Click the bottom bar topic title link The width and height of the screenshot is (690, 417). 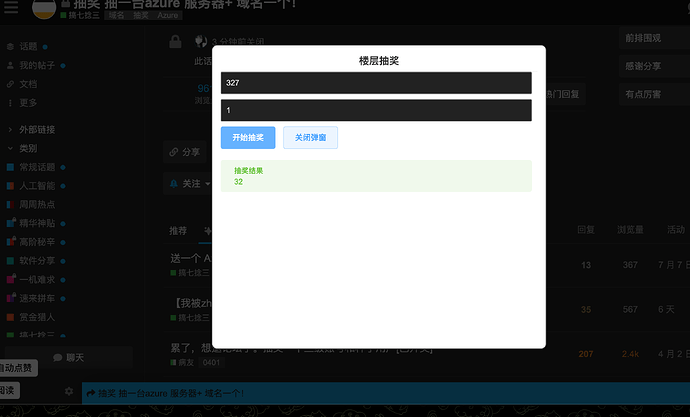(x=171, y=393)
